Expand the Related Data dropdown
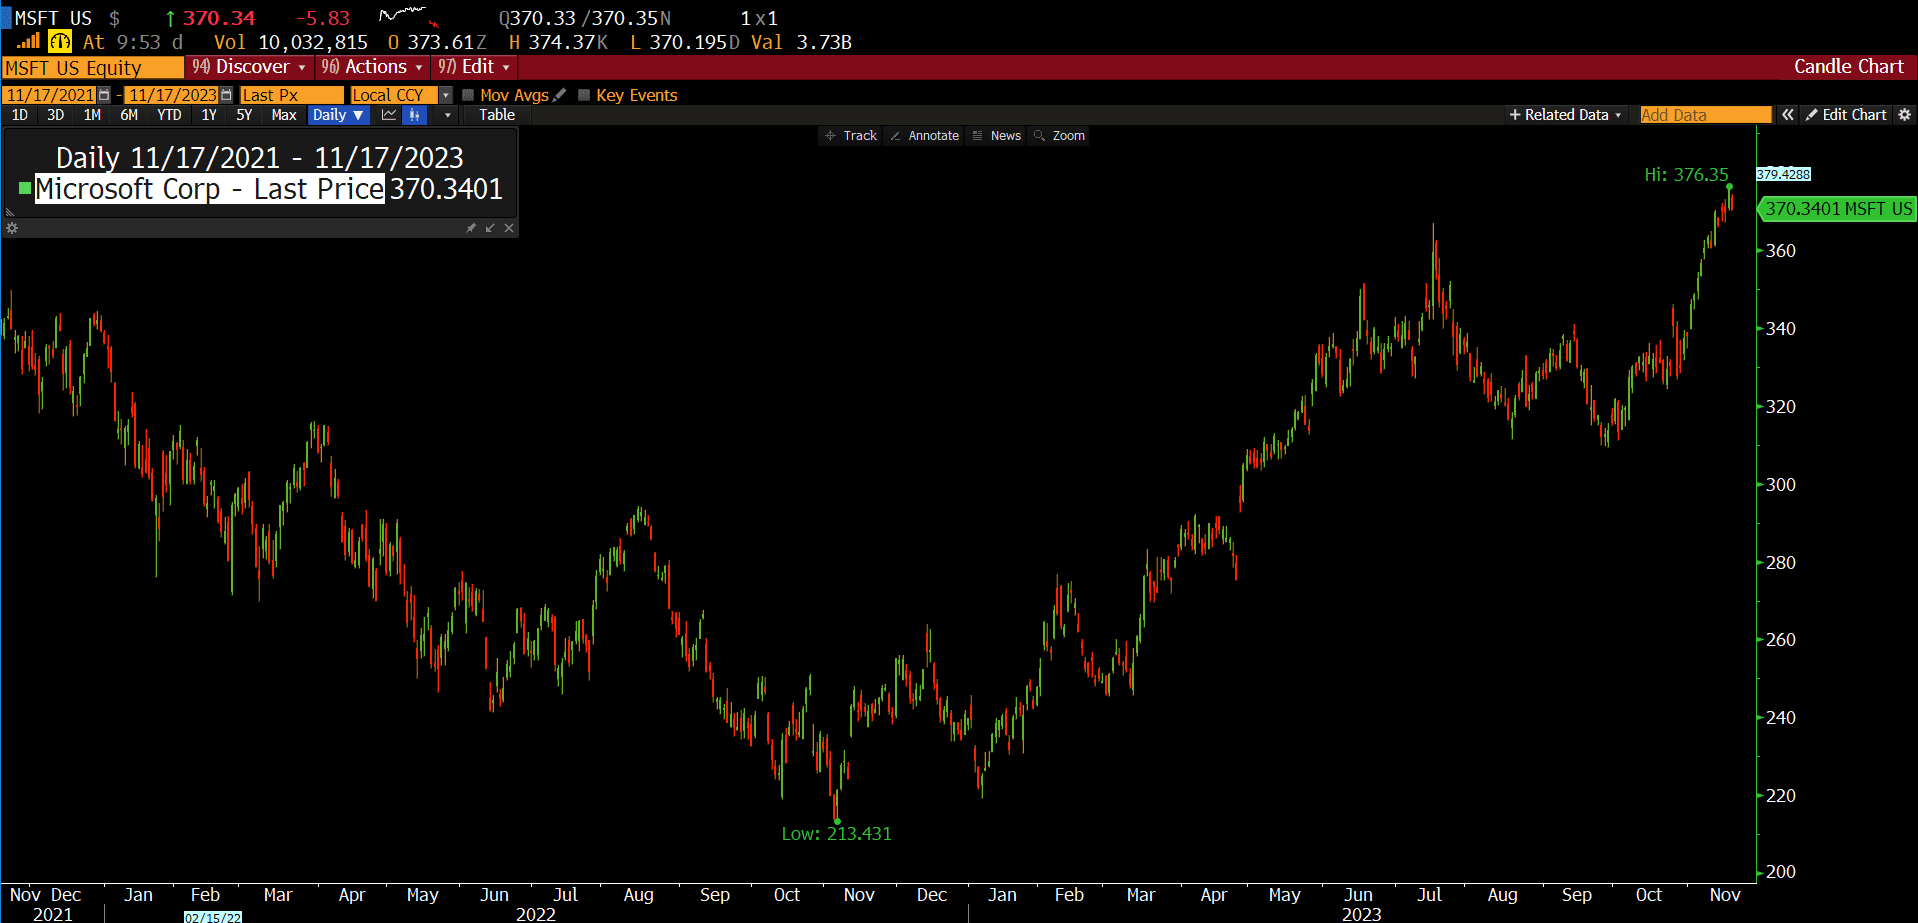This screenshot has width=1918, height=923. click(x=1565, y=115)
